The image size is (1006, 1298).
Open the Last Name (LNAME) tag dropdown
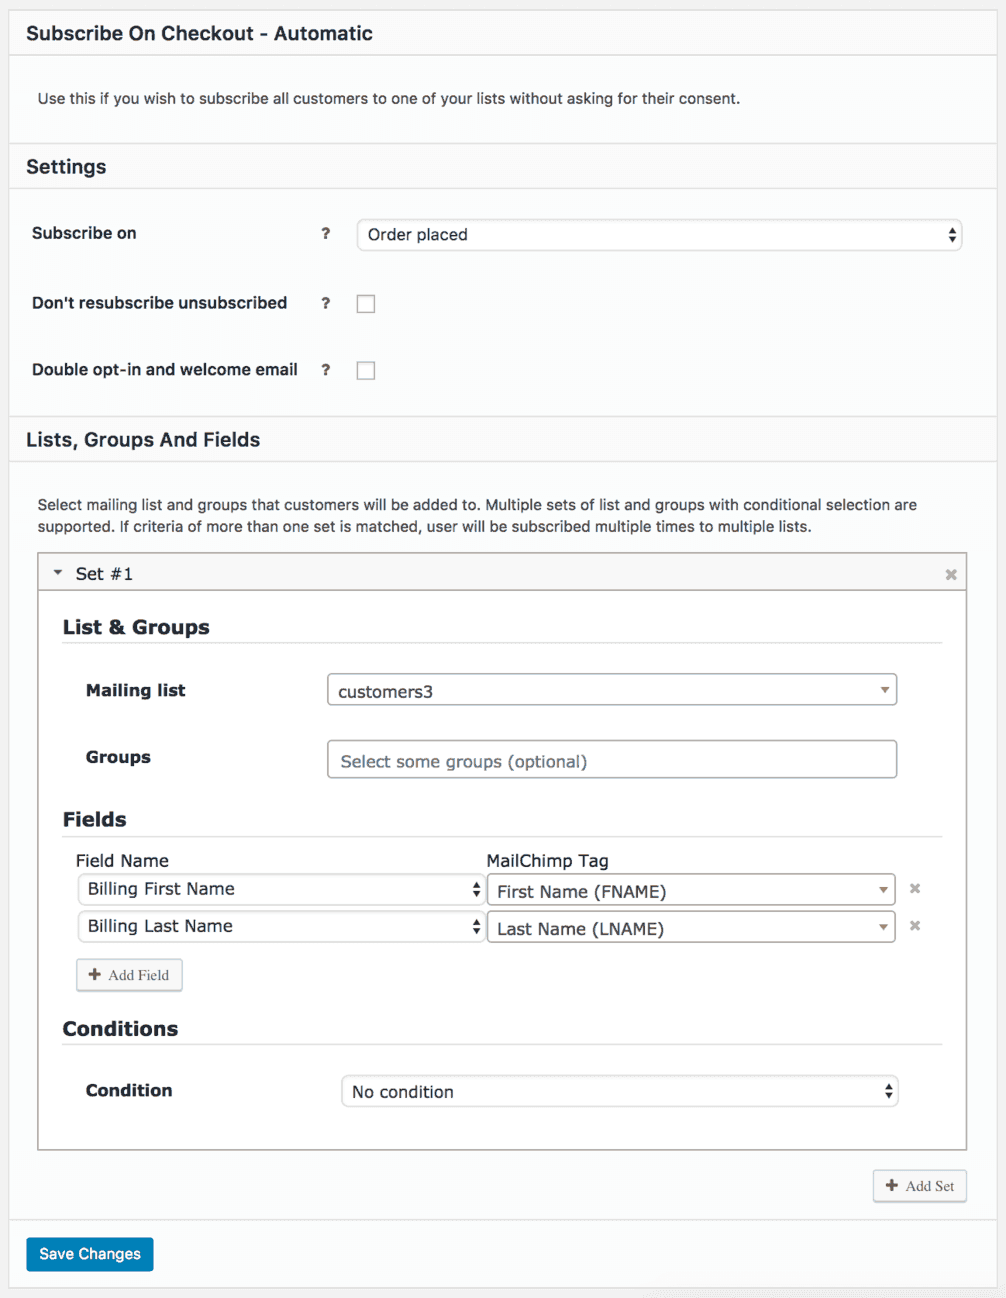click(x=690, y=928)
